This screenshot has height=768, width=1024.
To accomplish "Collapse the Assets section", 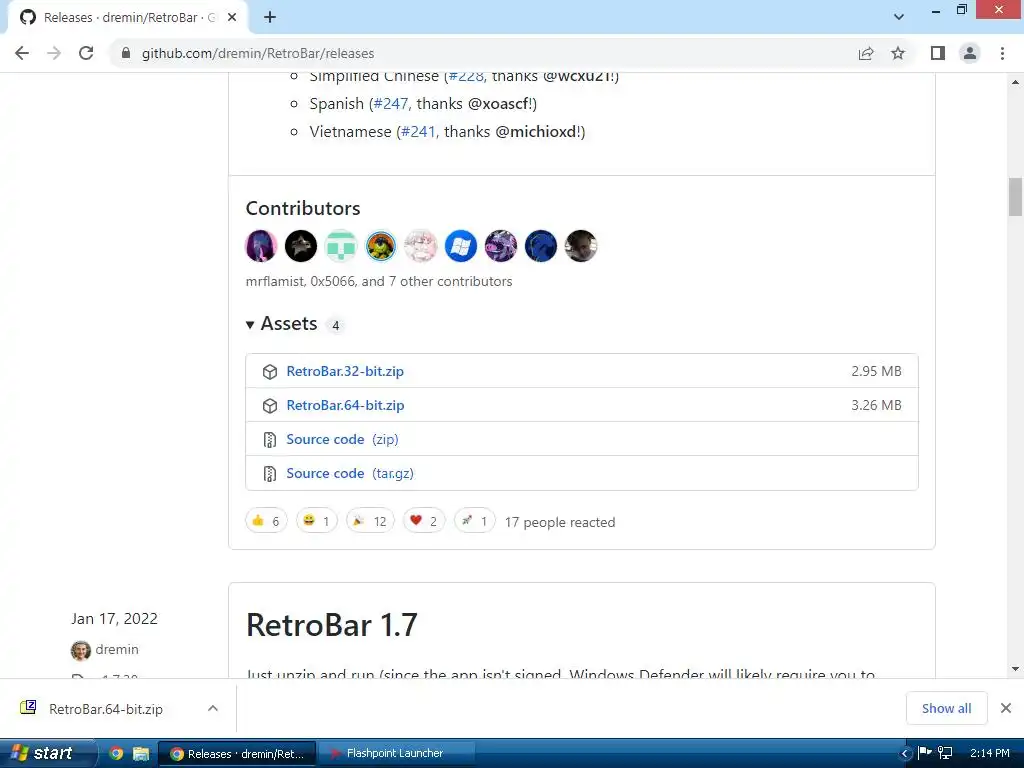I will coord(282,324).
